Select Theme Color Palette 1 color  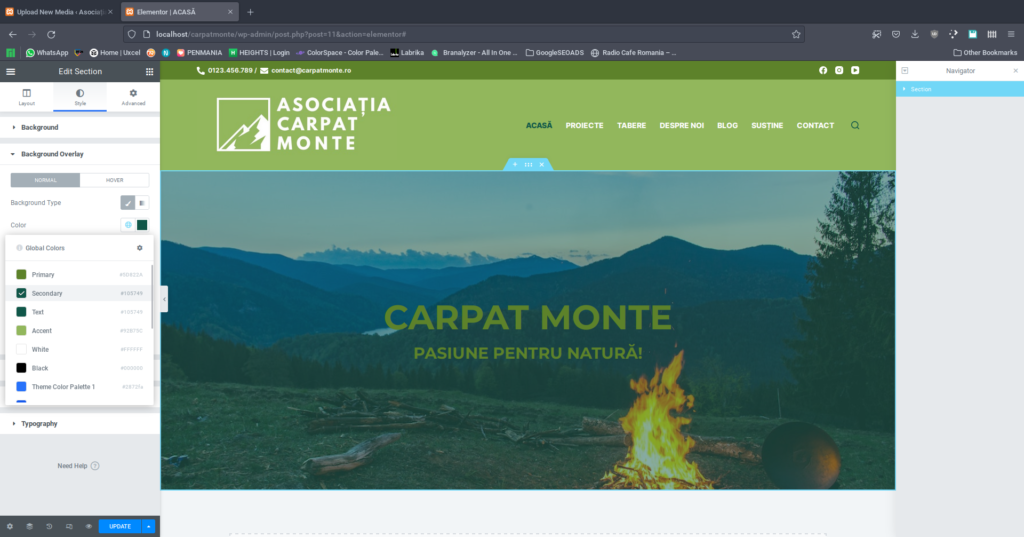(x=79, y=387)
